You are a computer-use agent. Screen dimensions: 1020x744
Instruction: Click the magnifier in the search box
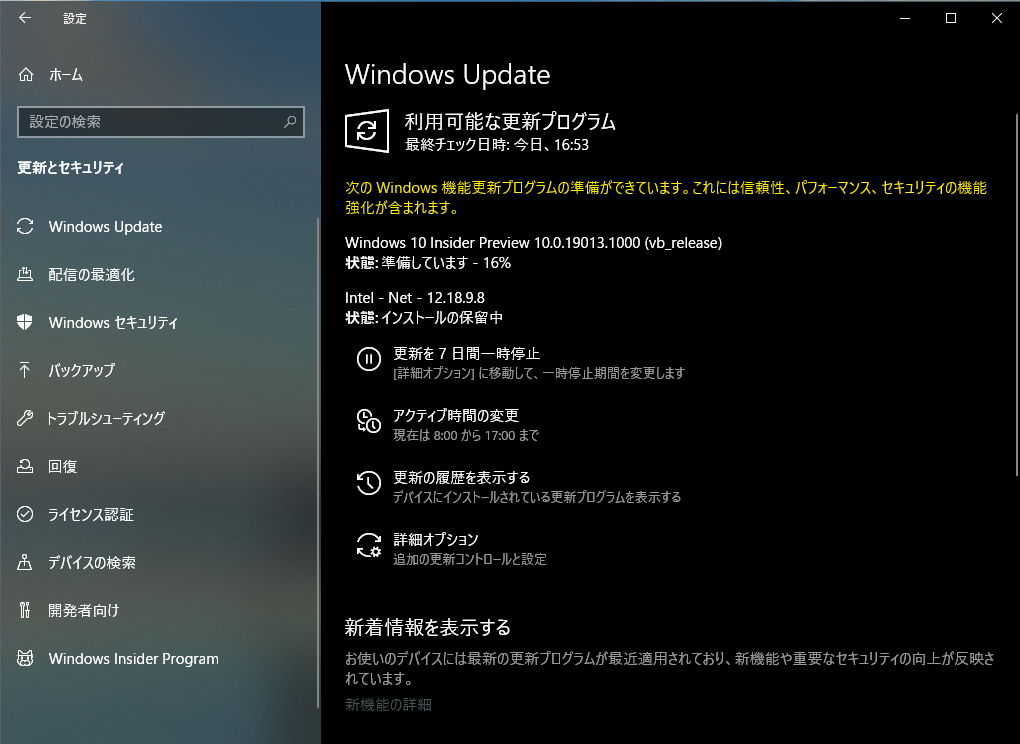click(291, 121)
